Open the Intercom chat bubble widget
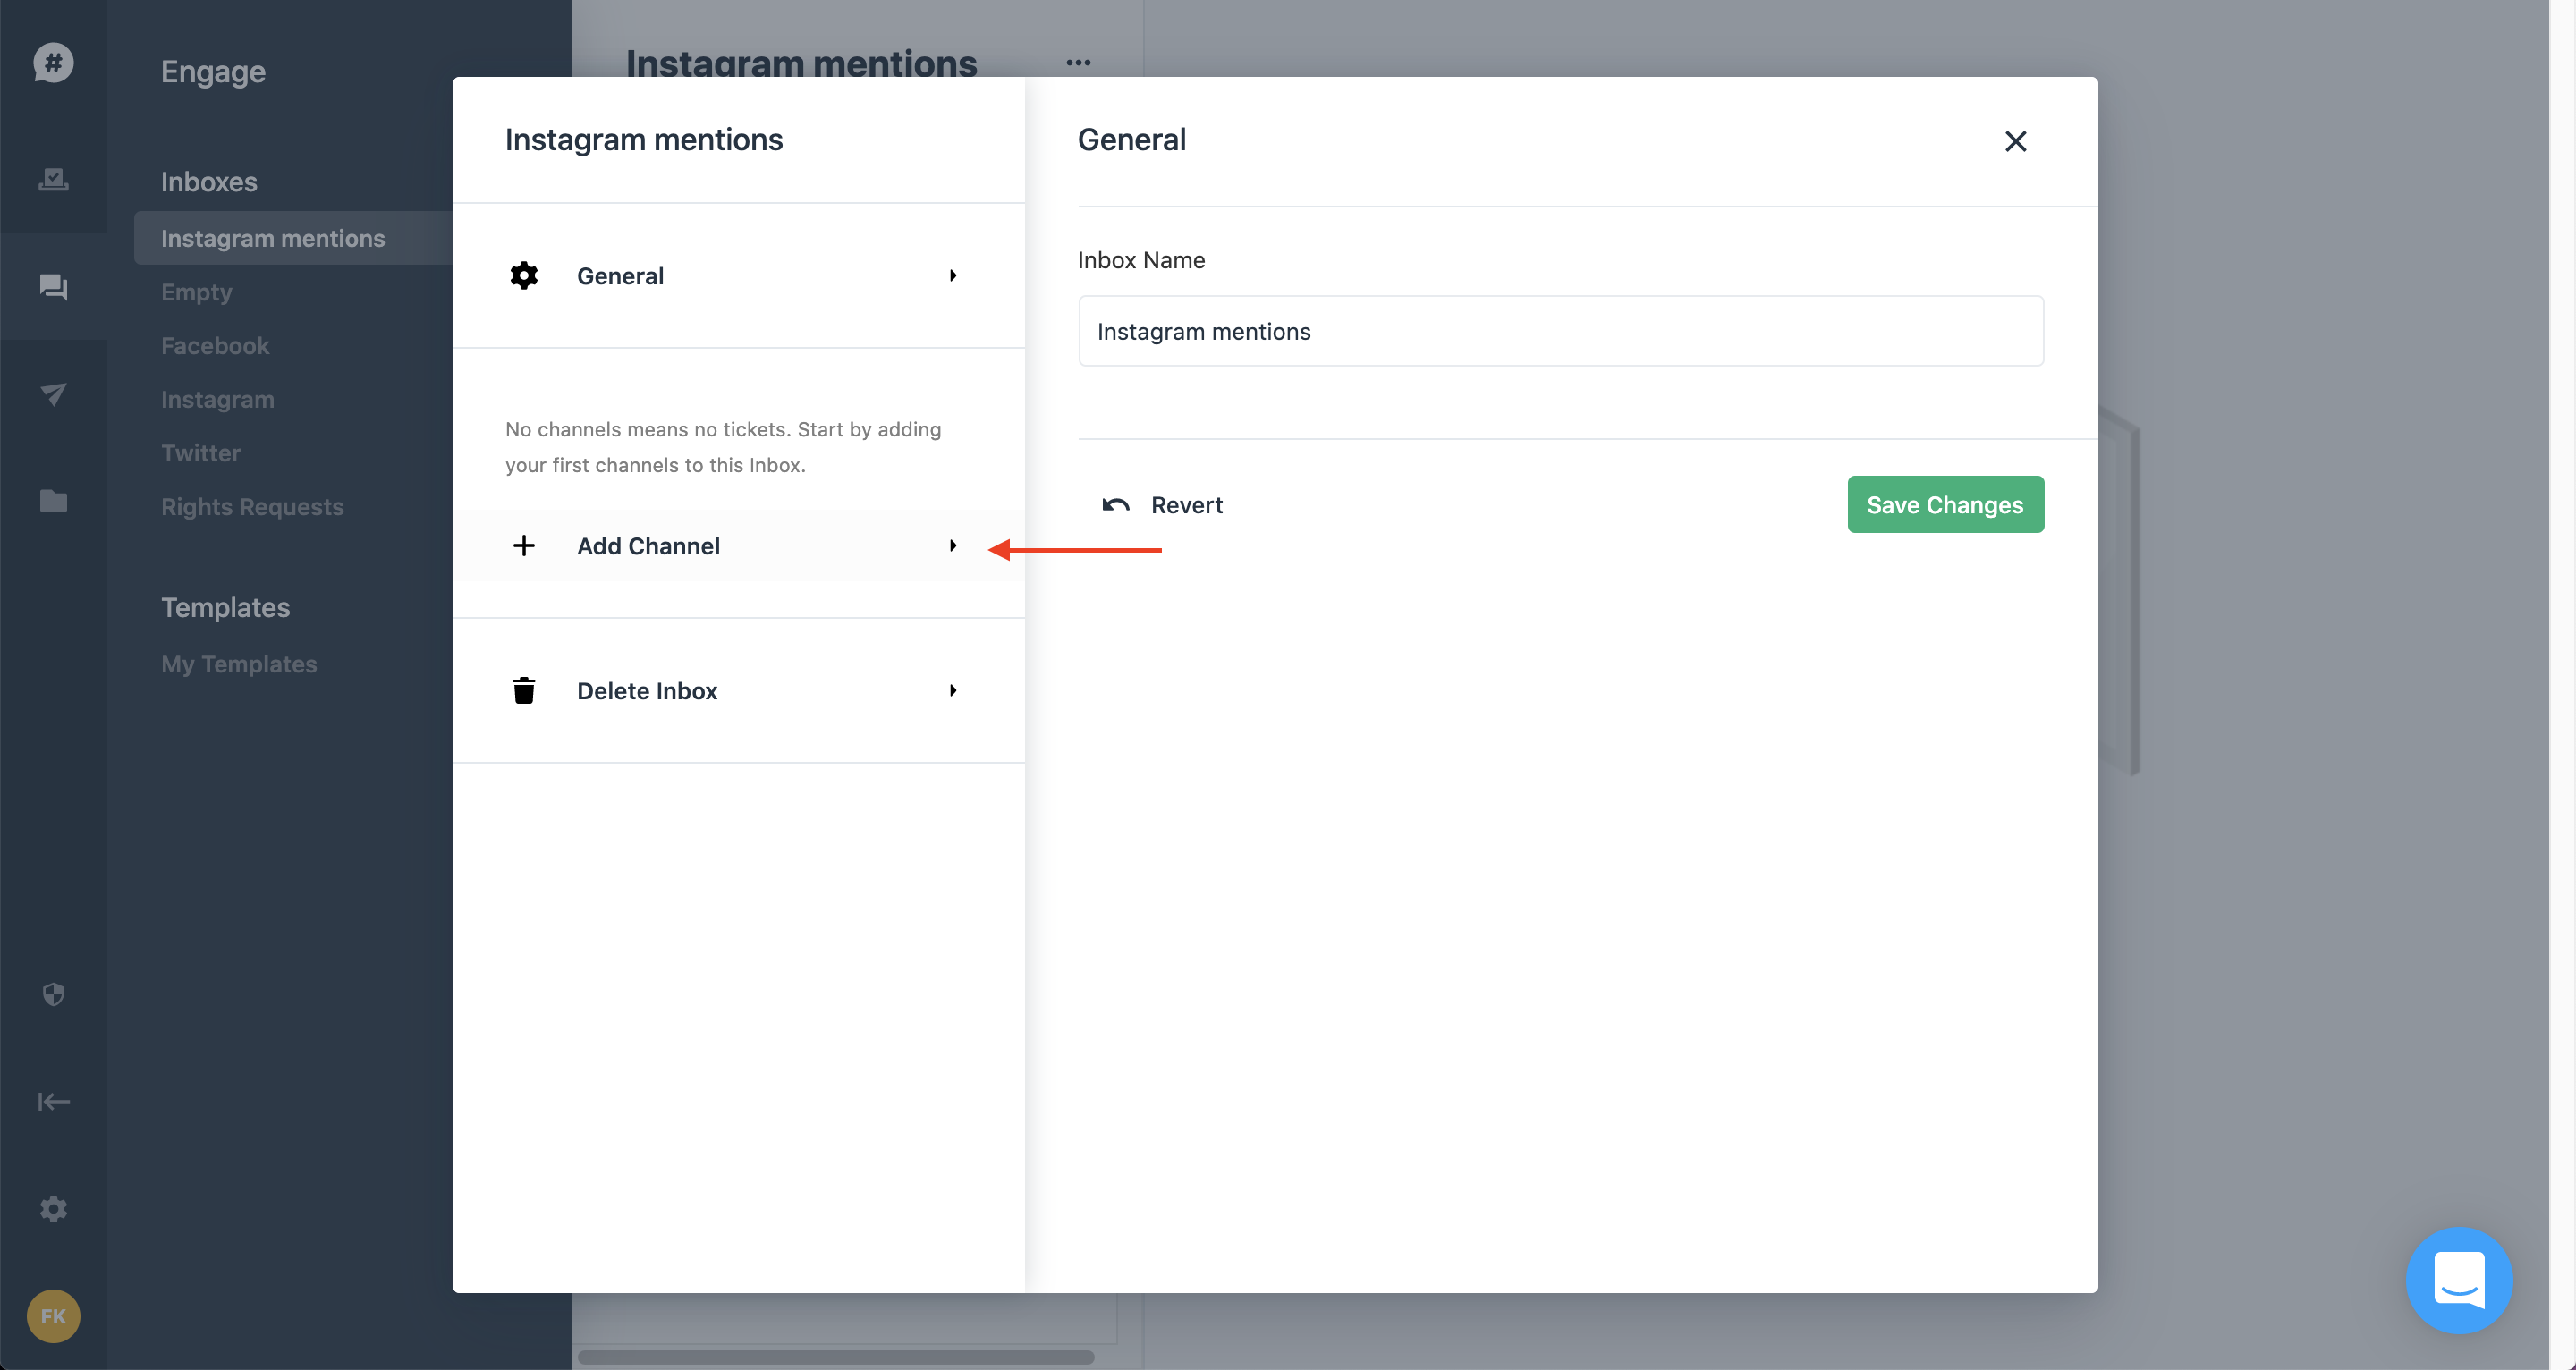The height and width of the screenshot is (1370, 2576). (x=2458, y=1279)
